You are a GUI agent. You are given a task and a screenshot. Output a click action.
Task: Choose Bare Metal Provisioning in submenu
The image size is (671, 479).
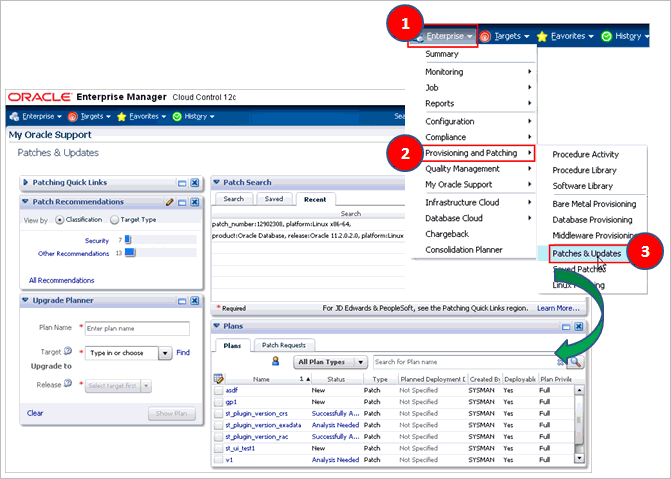[594, 204]
